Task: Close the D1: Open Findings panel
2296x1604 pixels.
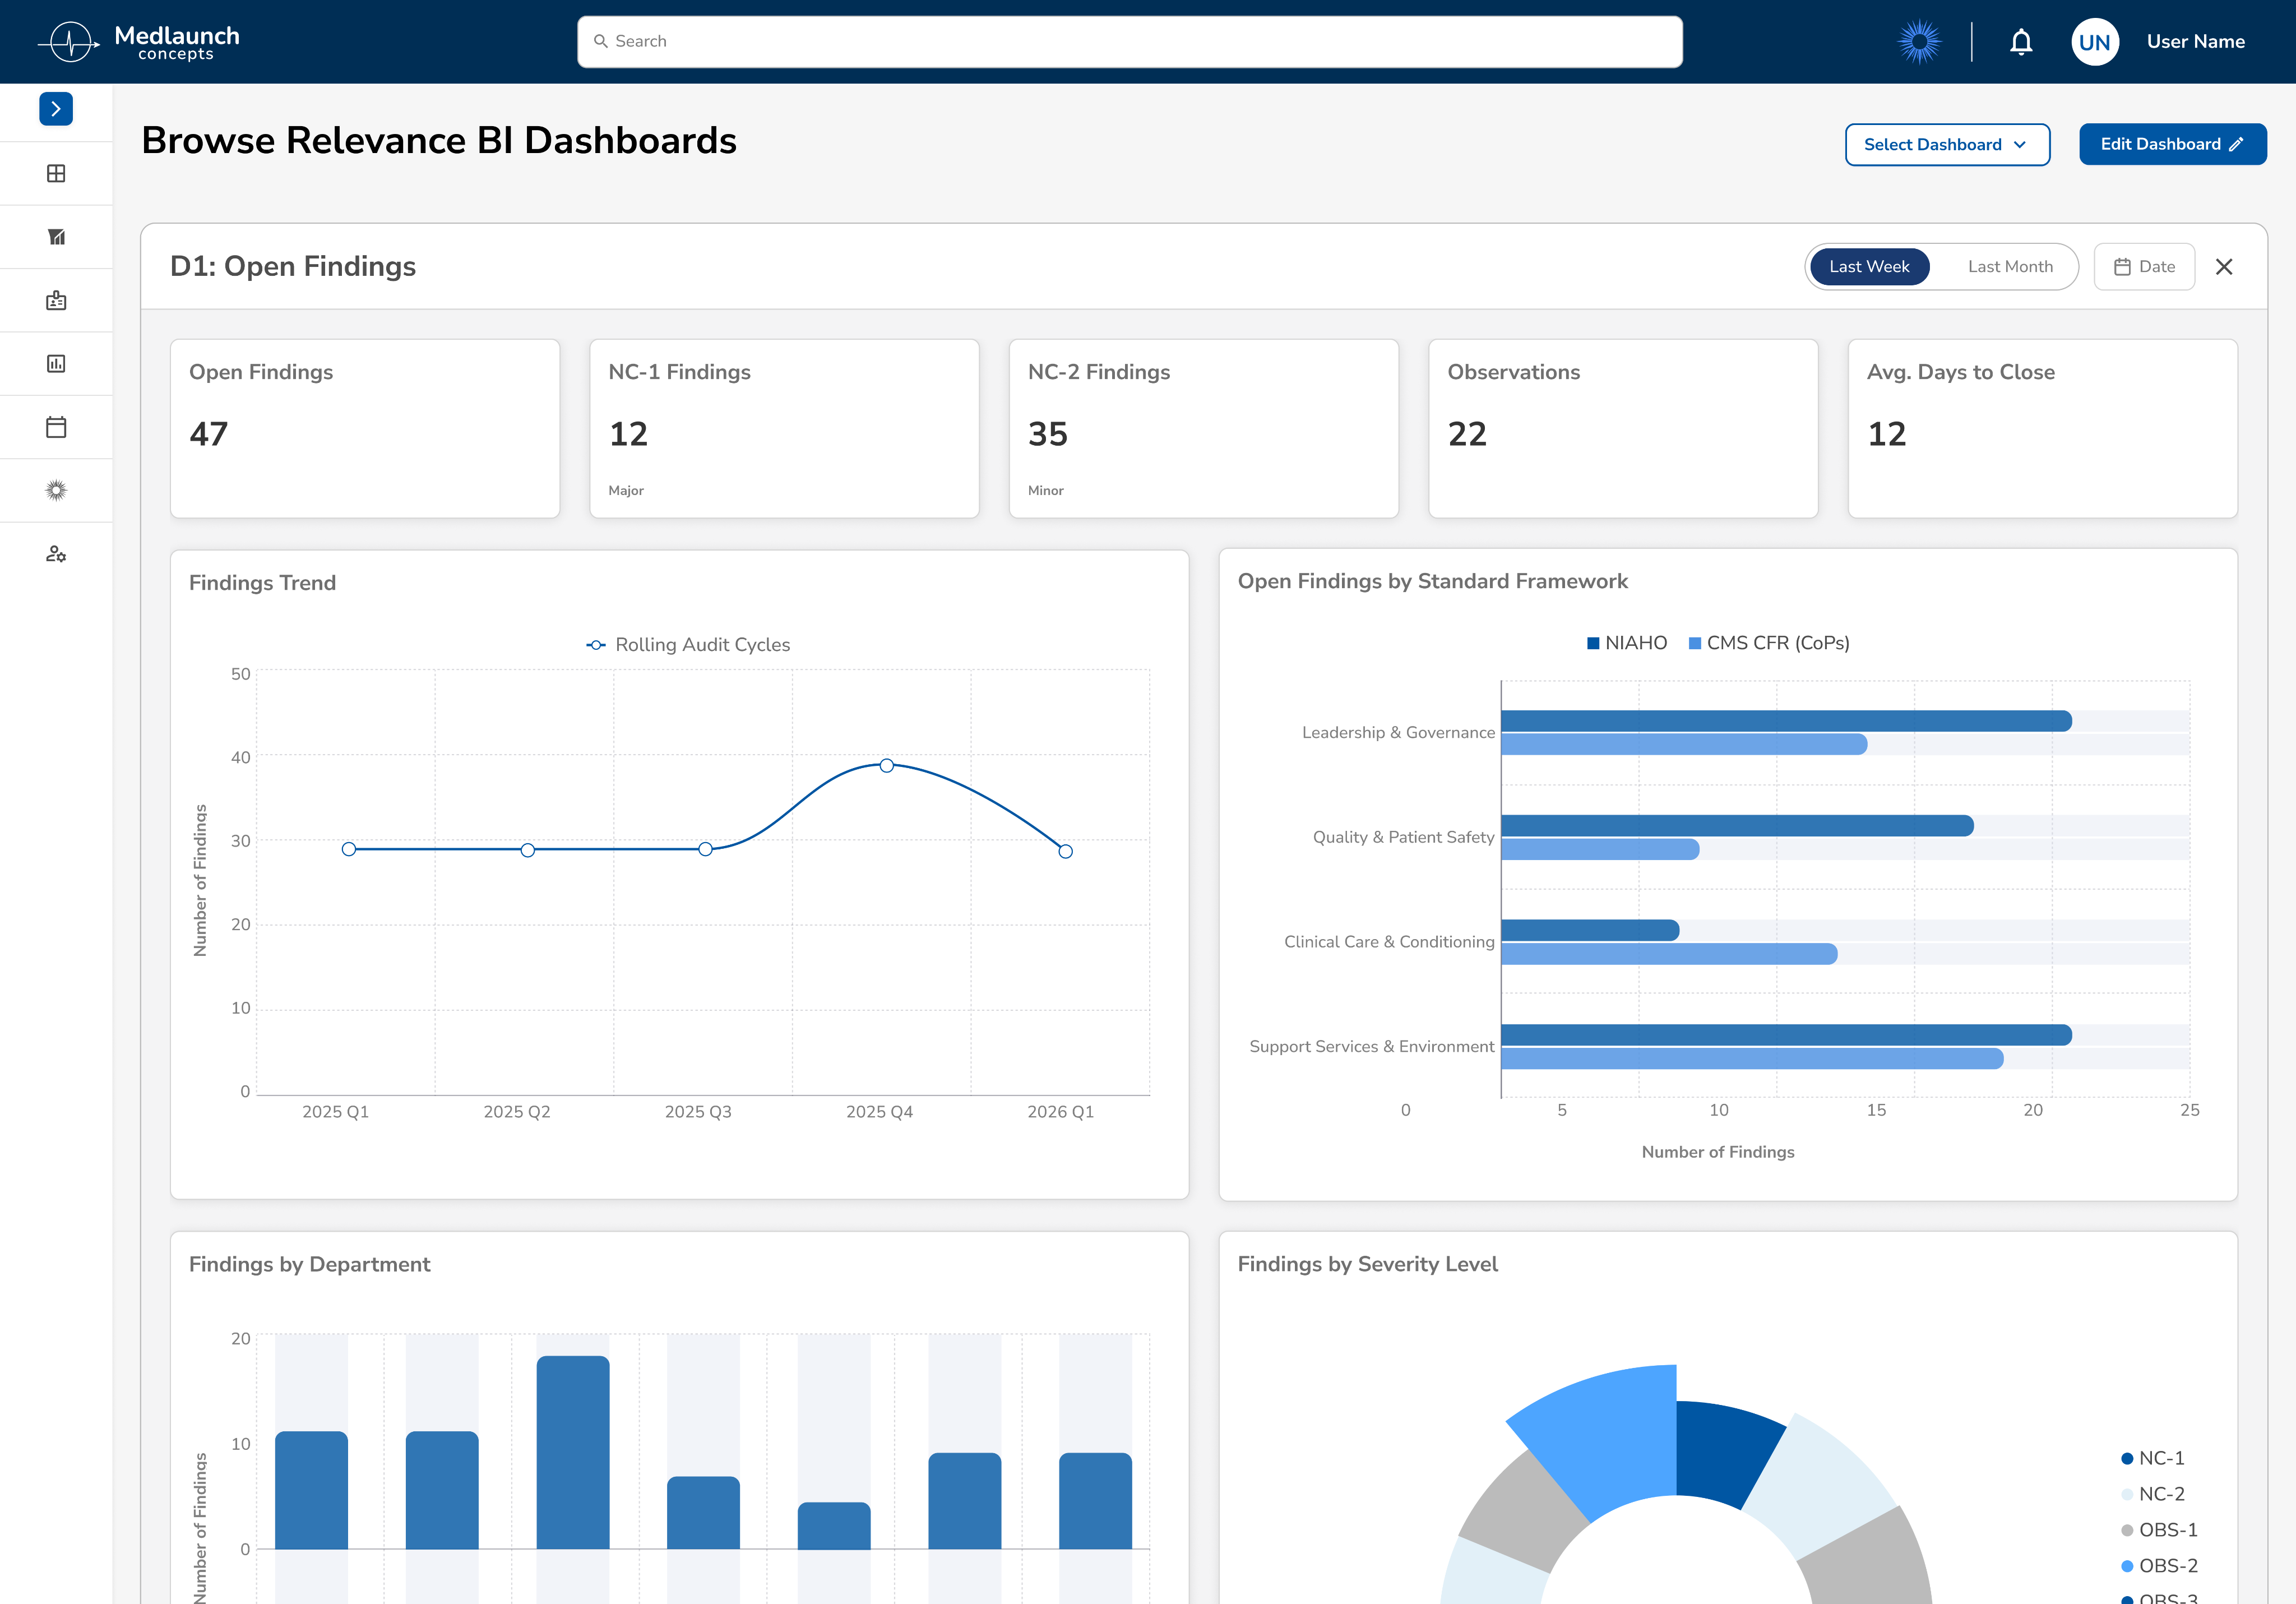Action: (2224, 267)
